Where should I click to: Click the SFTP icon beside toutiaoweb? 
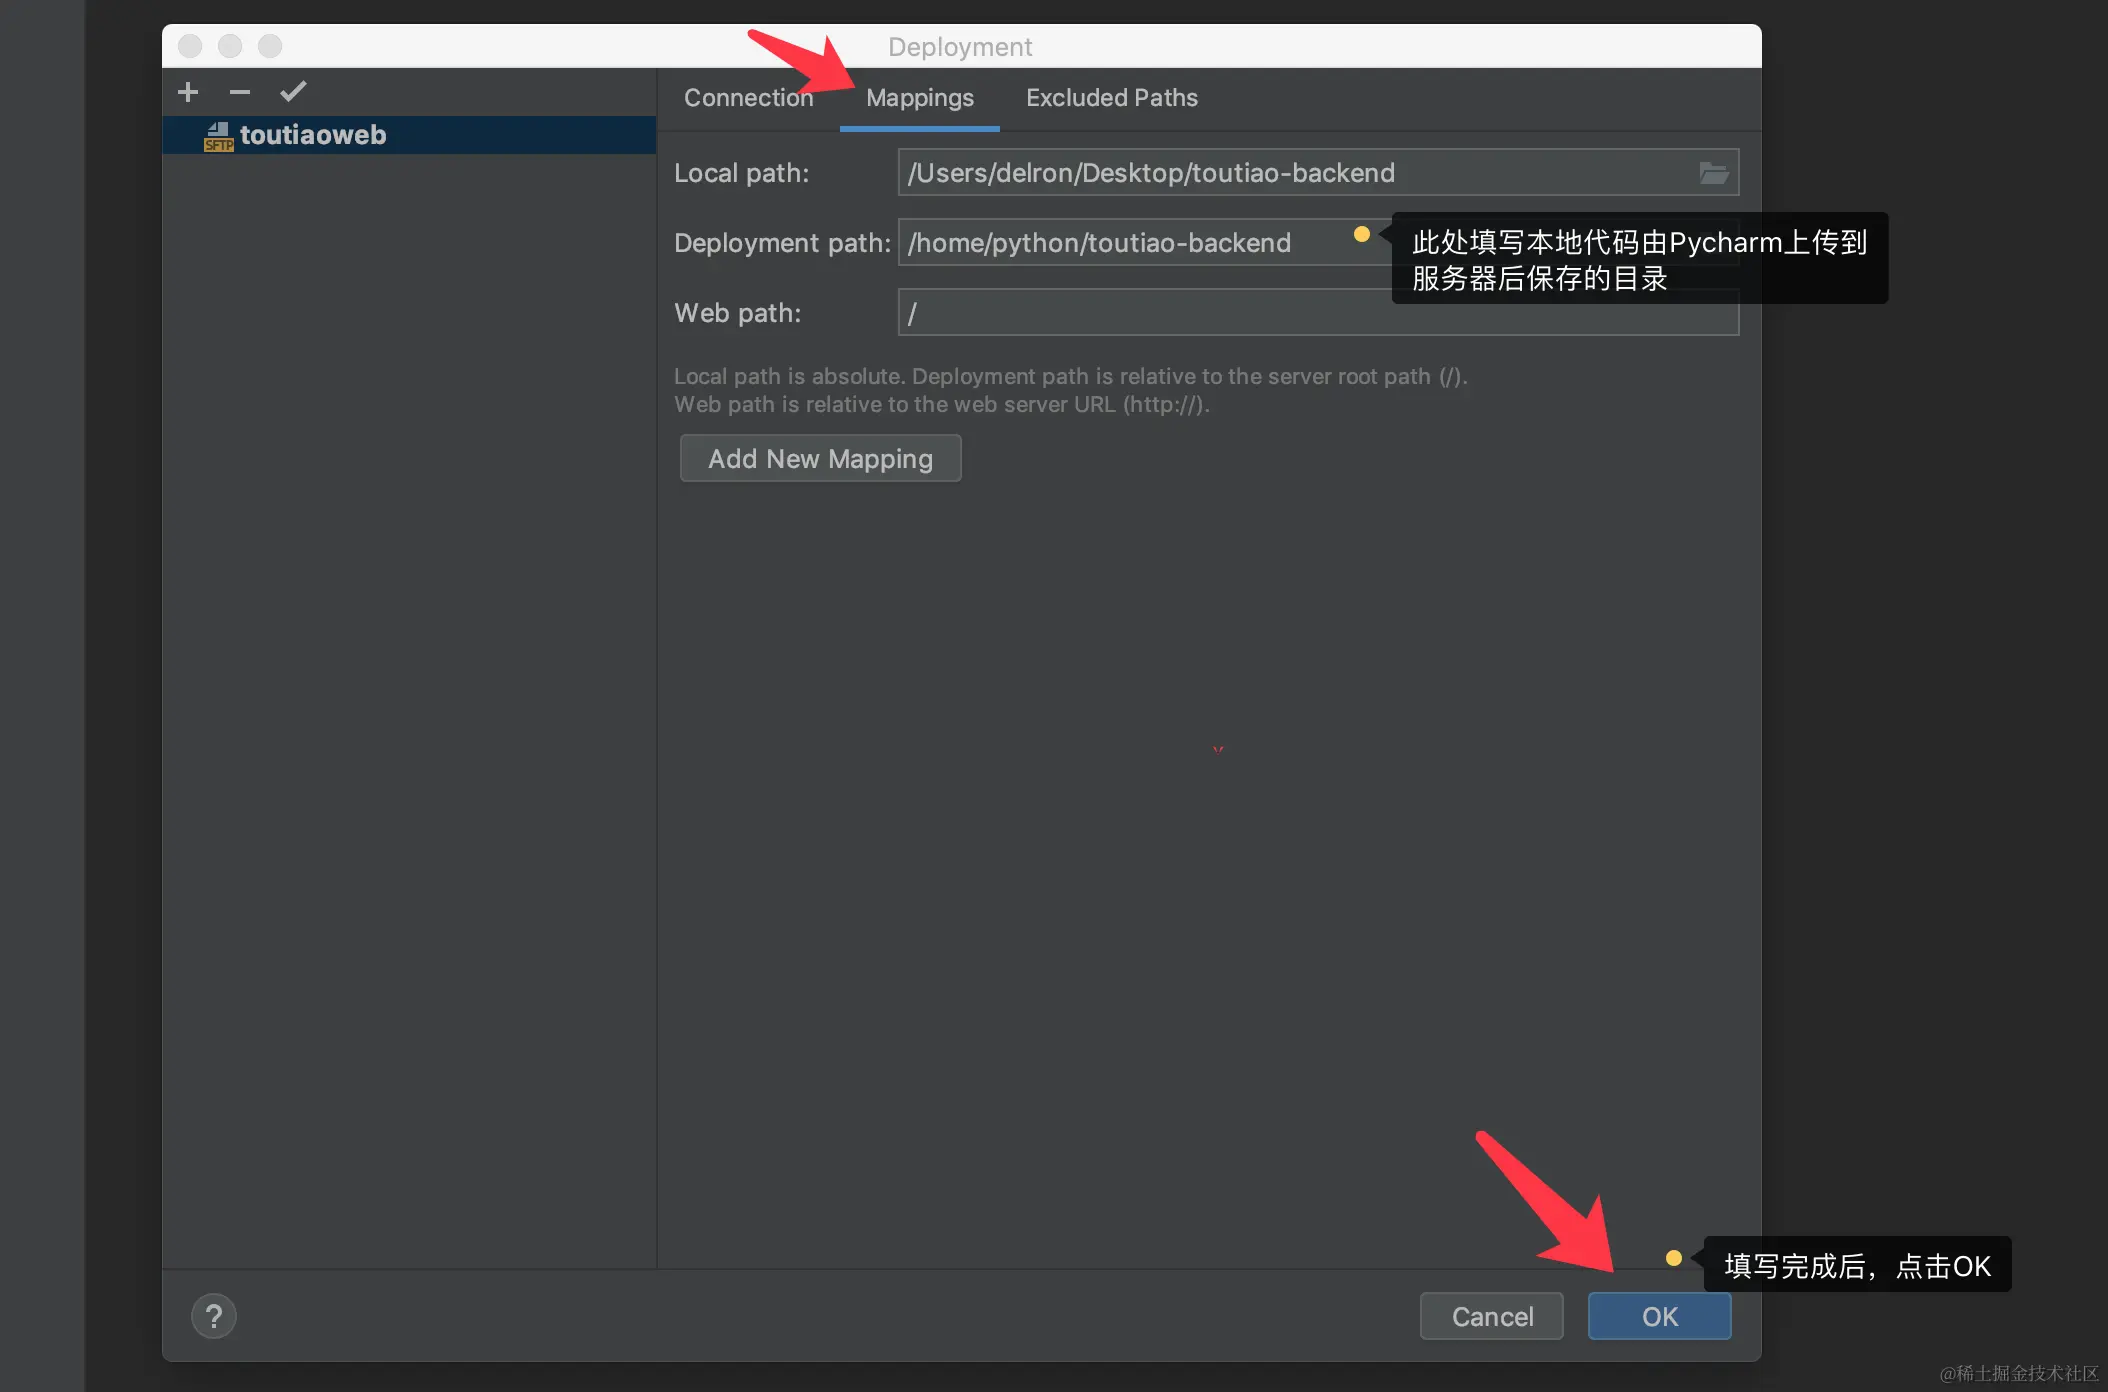(x=218, y=137)
